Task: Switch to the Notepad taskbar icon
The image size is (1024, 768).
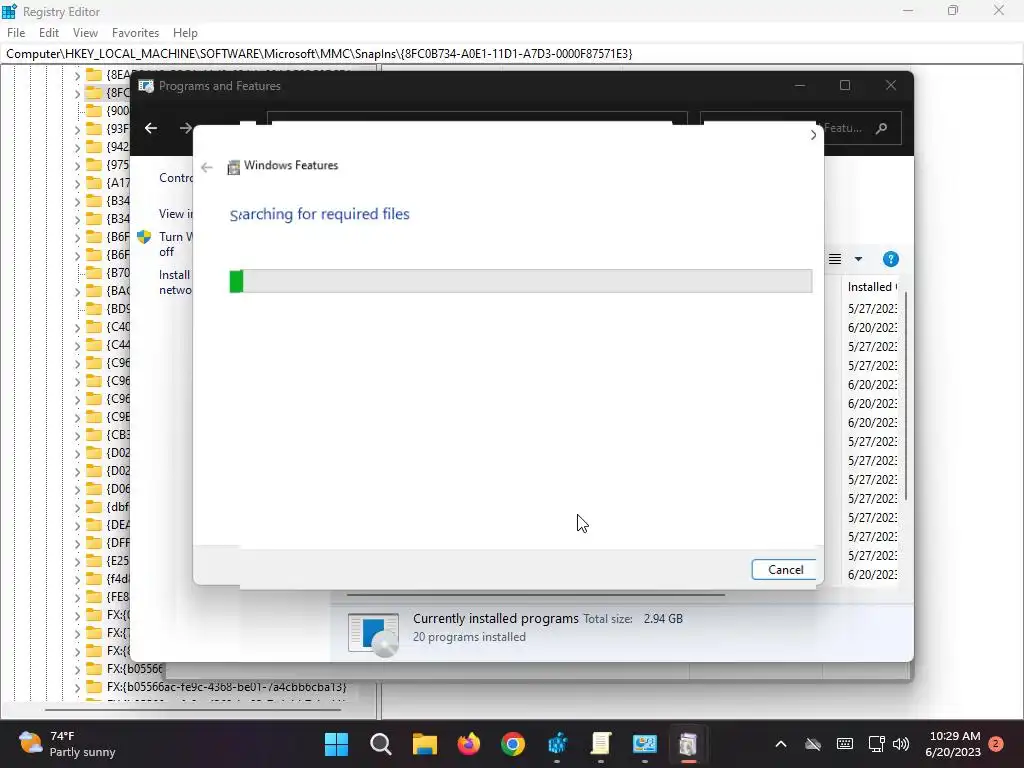Action: click(x=601, y=744)
